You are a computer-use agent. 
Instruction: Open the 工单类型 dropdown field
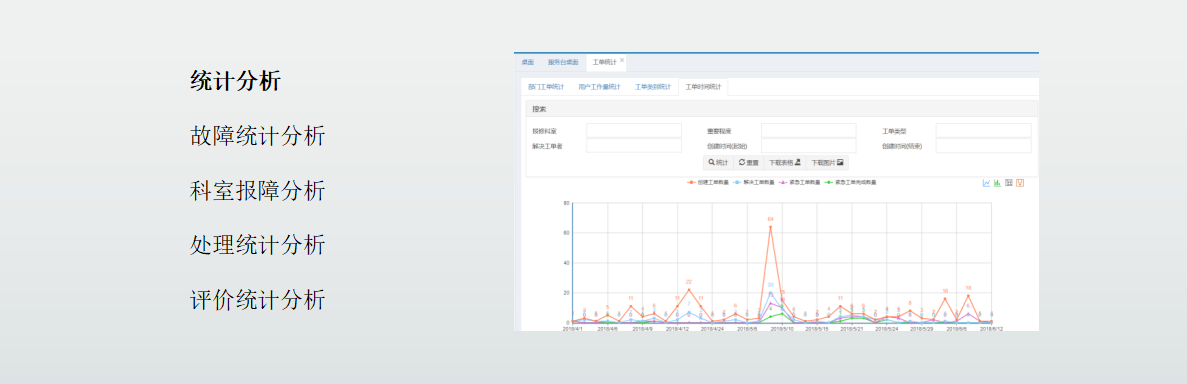pyautogui.click(x=983, y=131)
